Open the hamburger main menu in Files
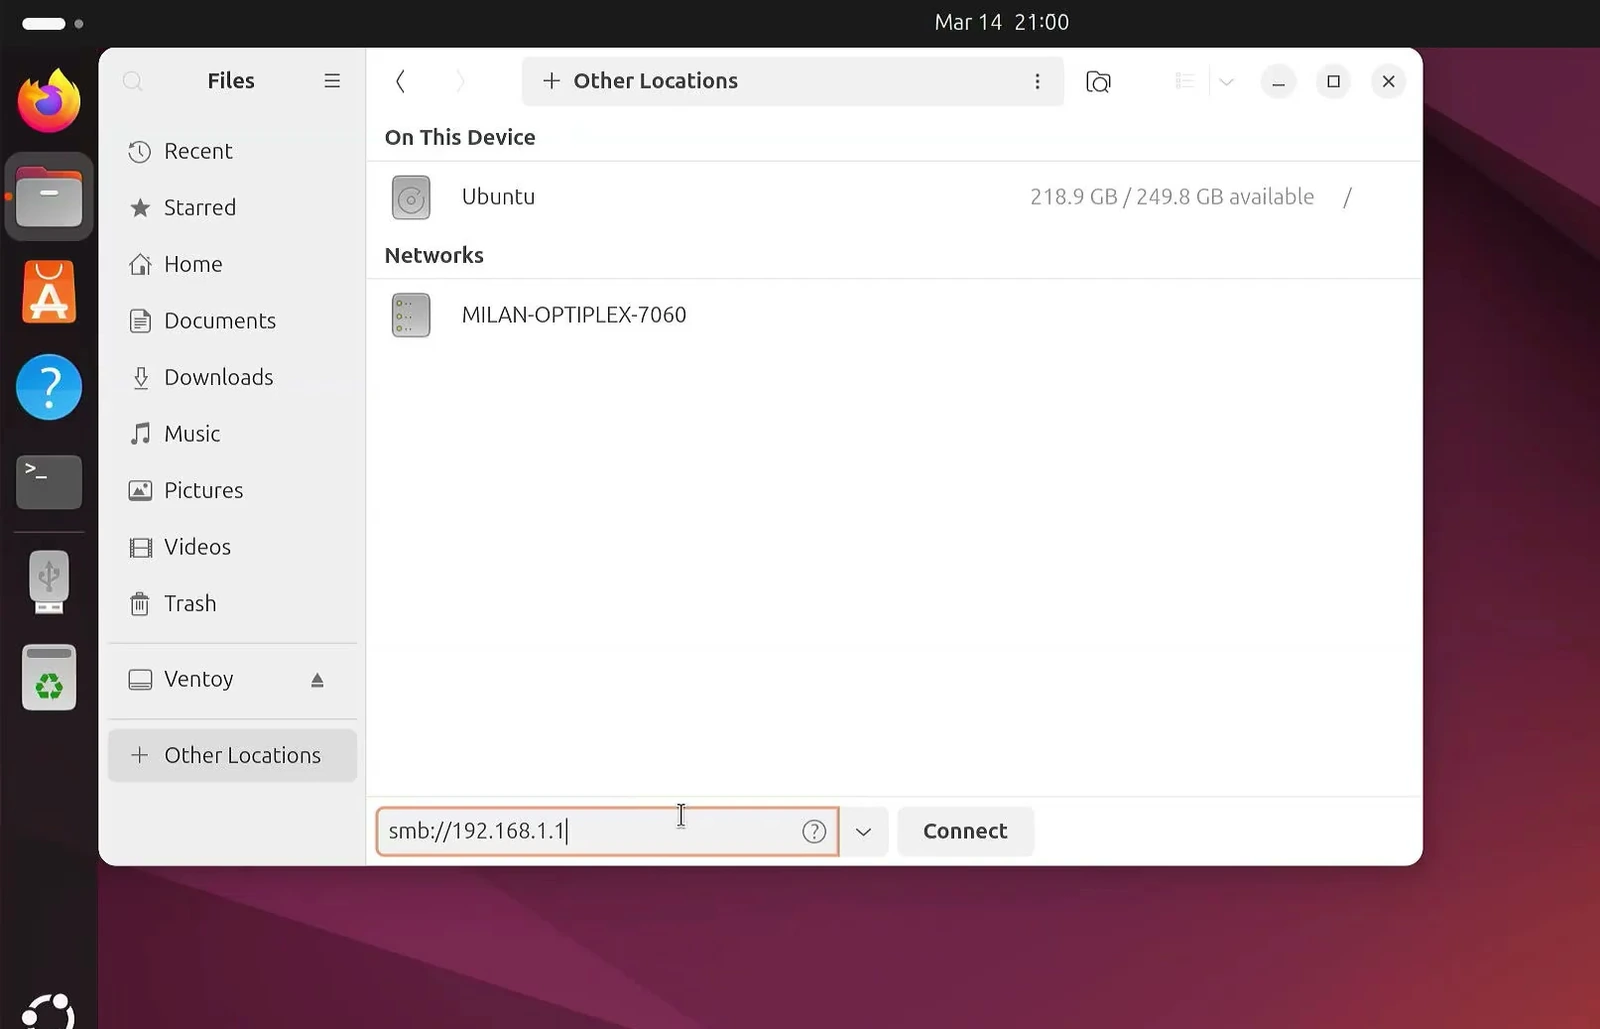The width and height of the screenshot is (1600, 1029). pos(332,81)
